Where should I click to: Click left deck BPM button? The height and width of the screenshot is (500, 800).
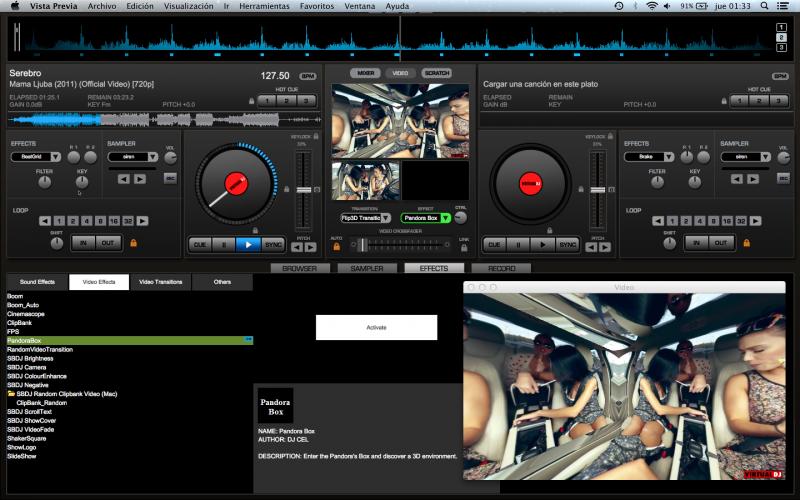308,77
